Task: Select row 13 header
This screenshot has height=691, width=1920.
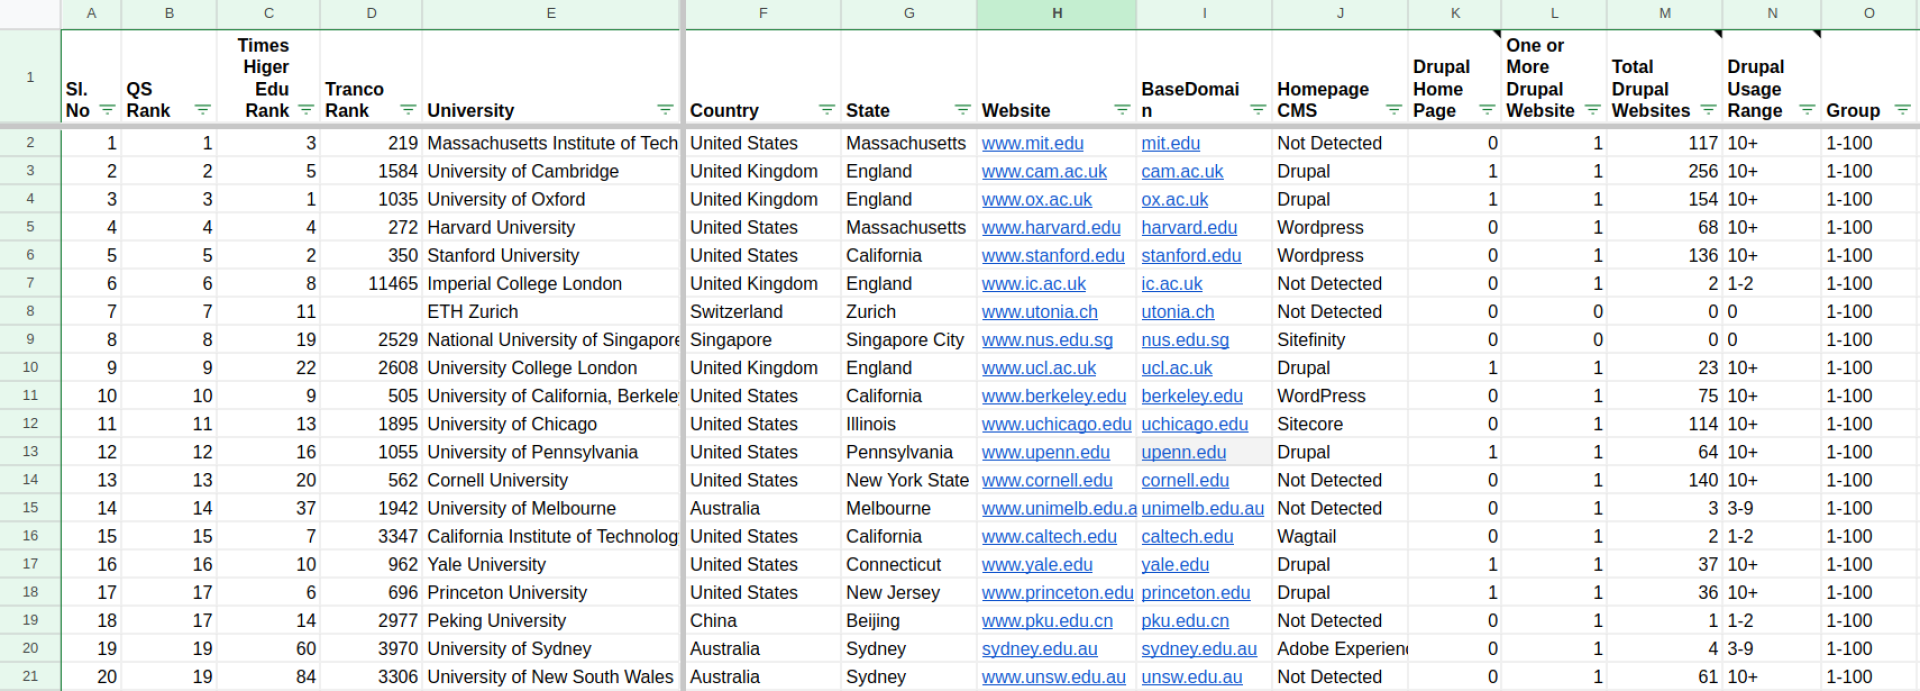Action: pos(30,452)
